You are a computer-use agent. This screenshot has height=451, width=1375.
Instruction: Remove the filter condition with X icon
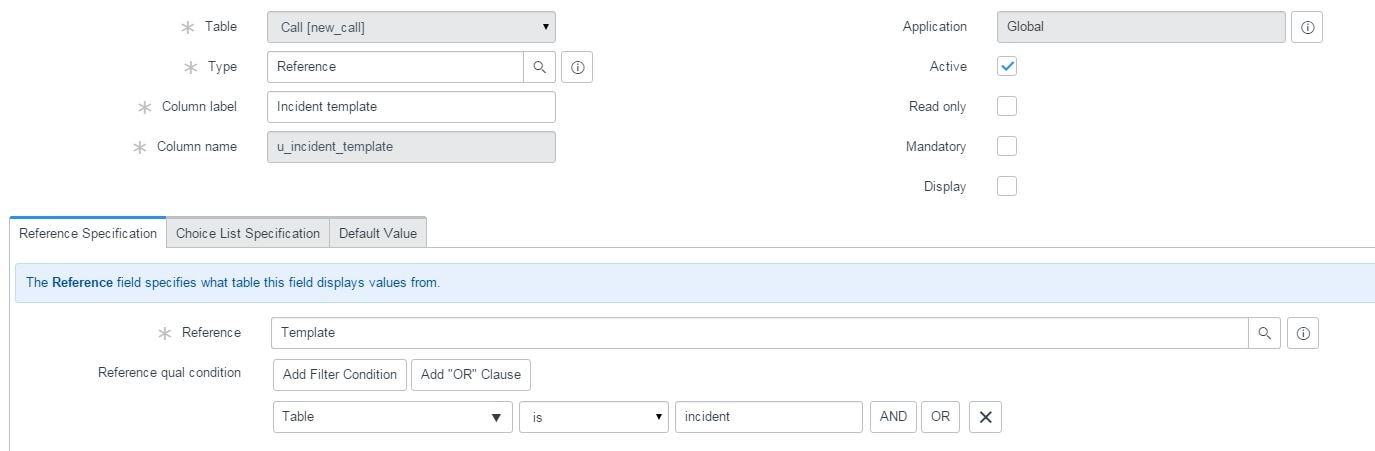pos(985,417)
